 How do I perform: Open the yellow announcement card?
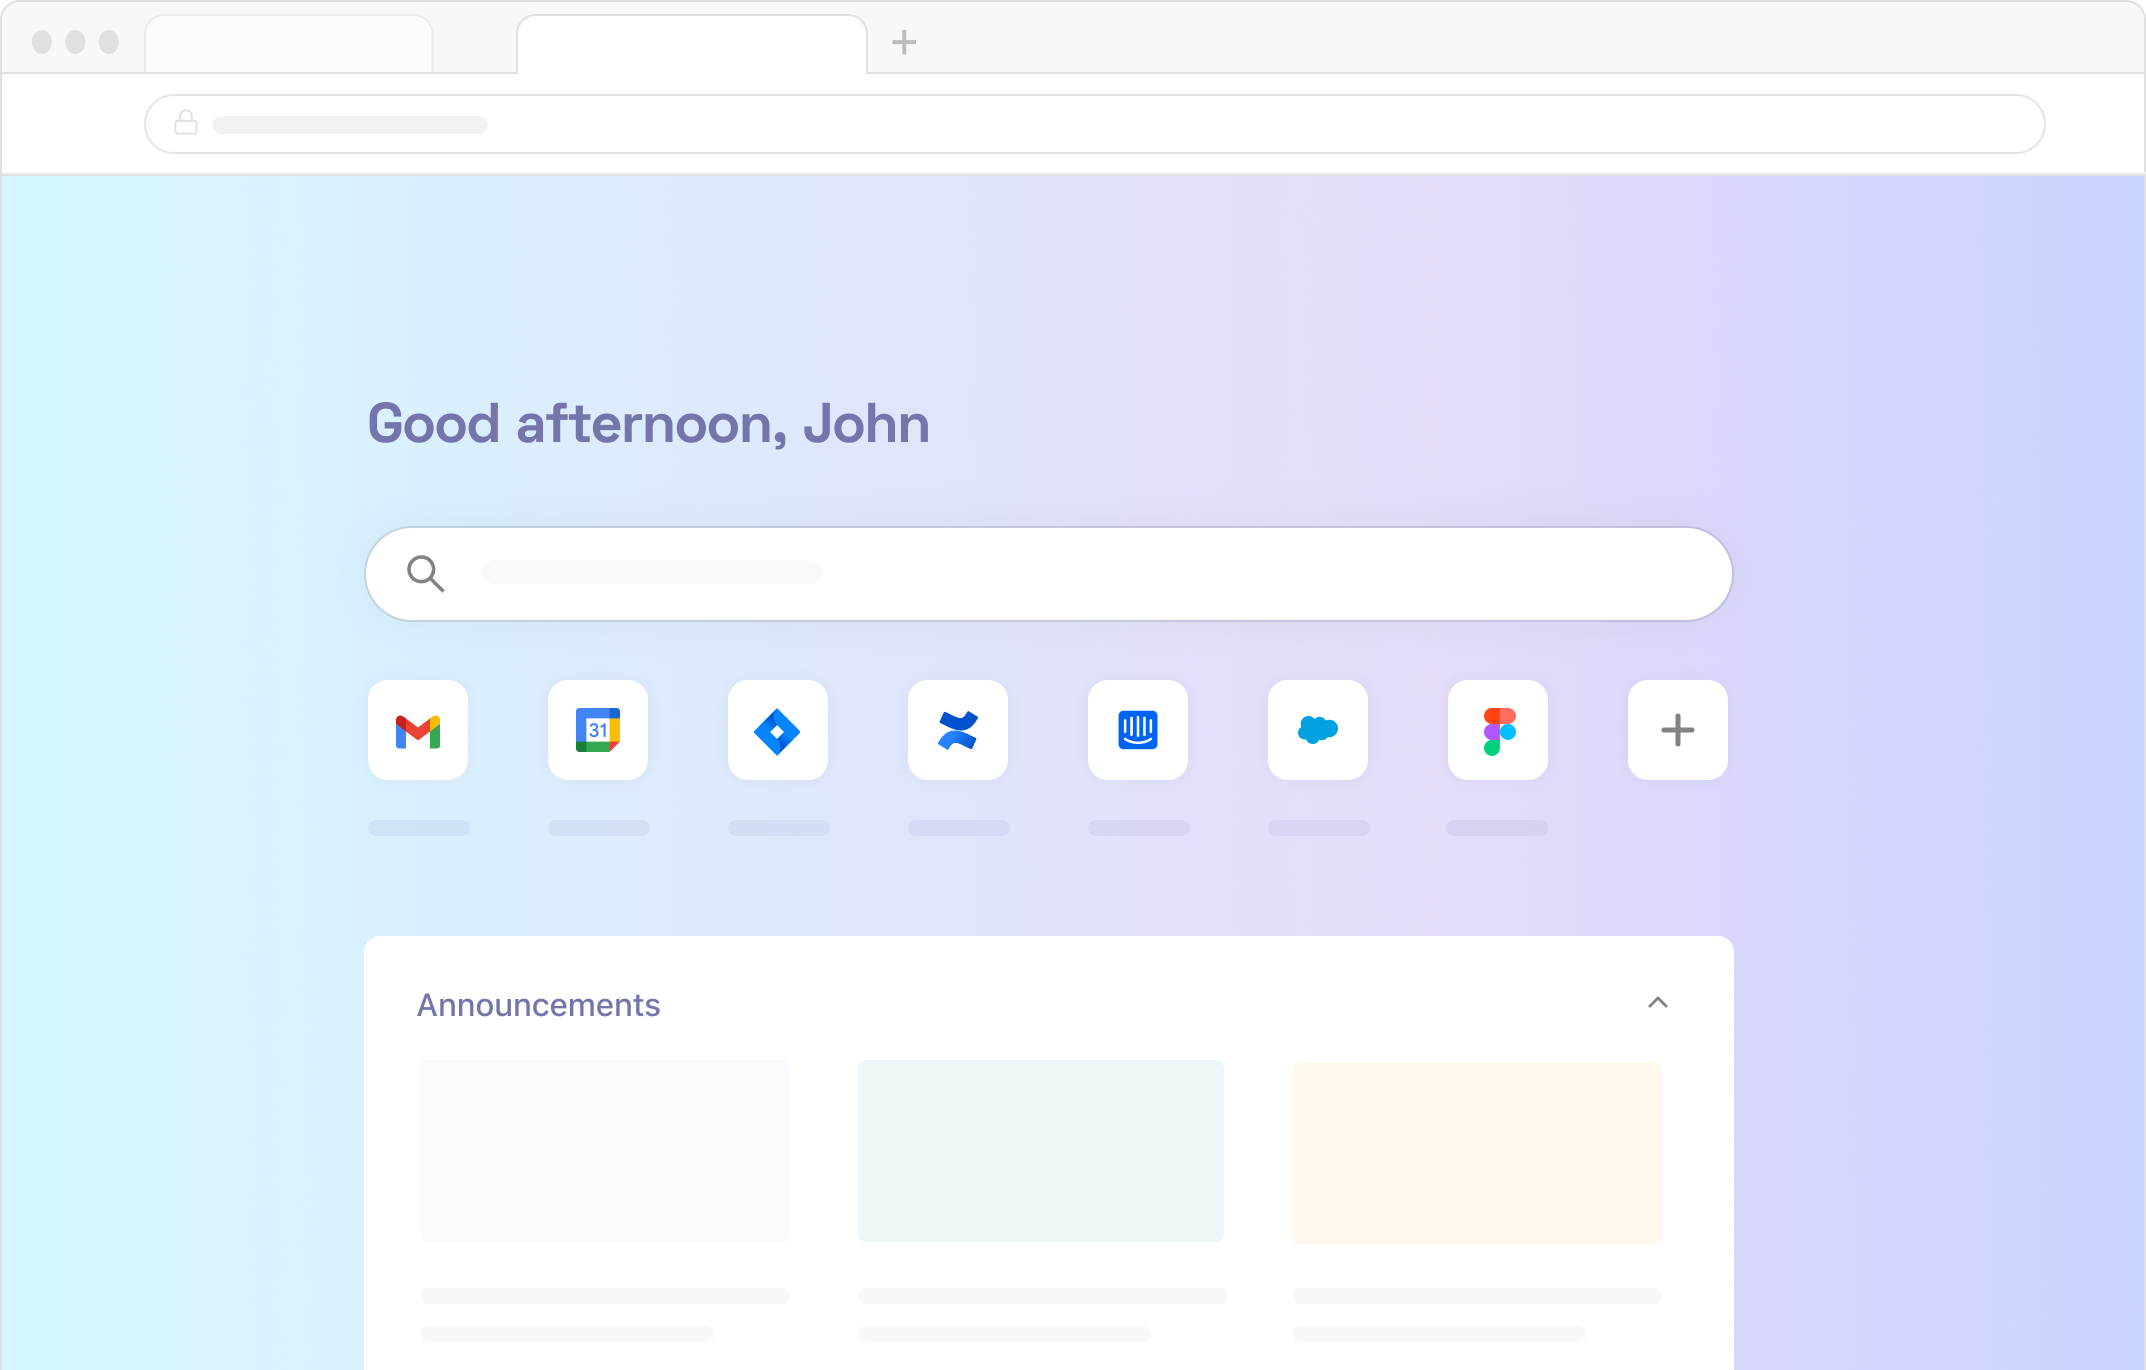click(x=1476, y=1151)
